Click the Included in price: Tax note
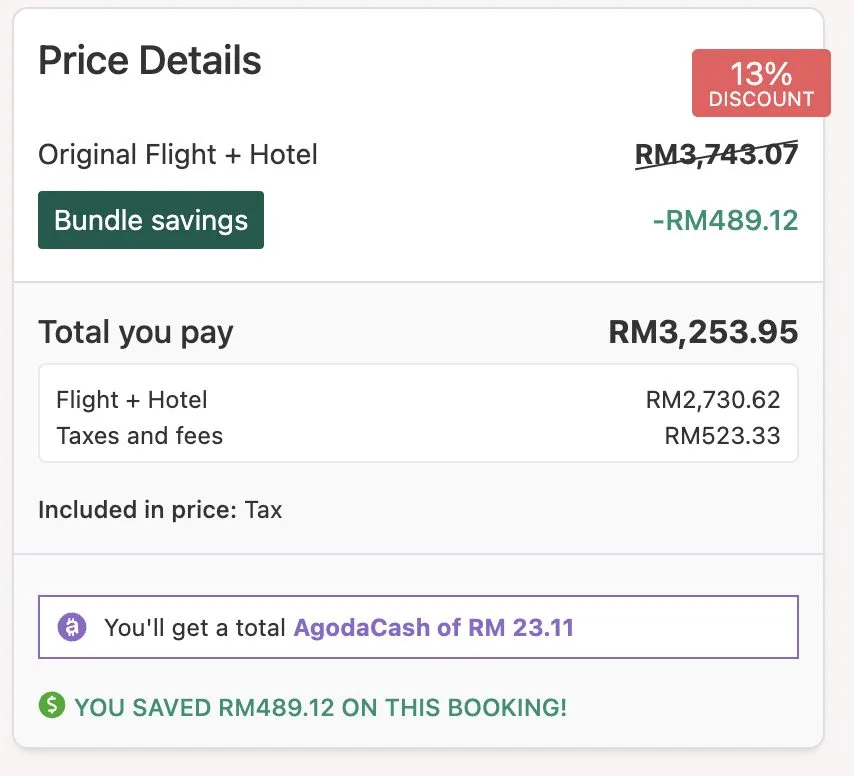Viewport: 854px width, 776px height. (160, 510)
